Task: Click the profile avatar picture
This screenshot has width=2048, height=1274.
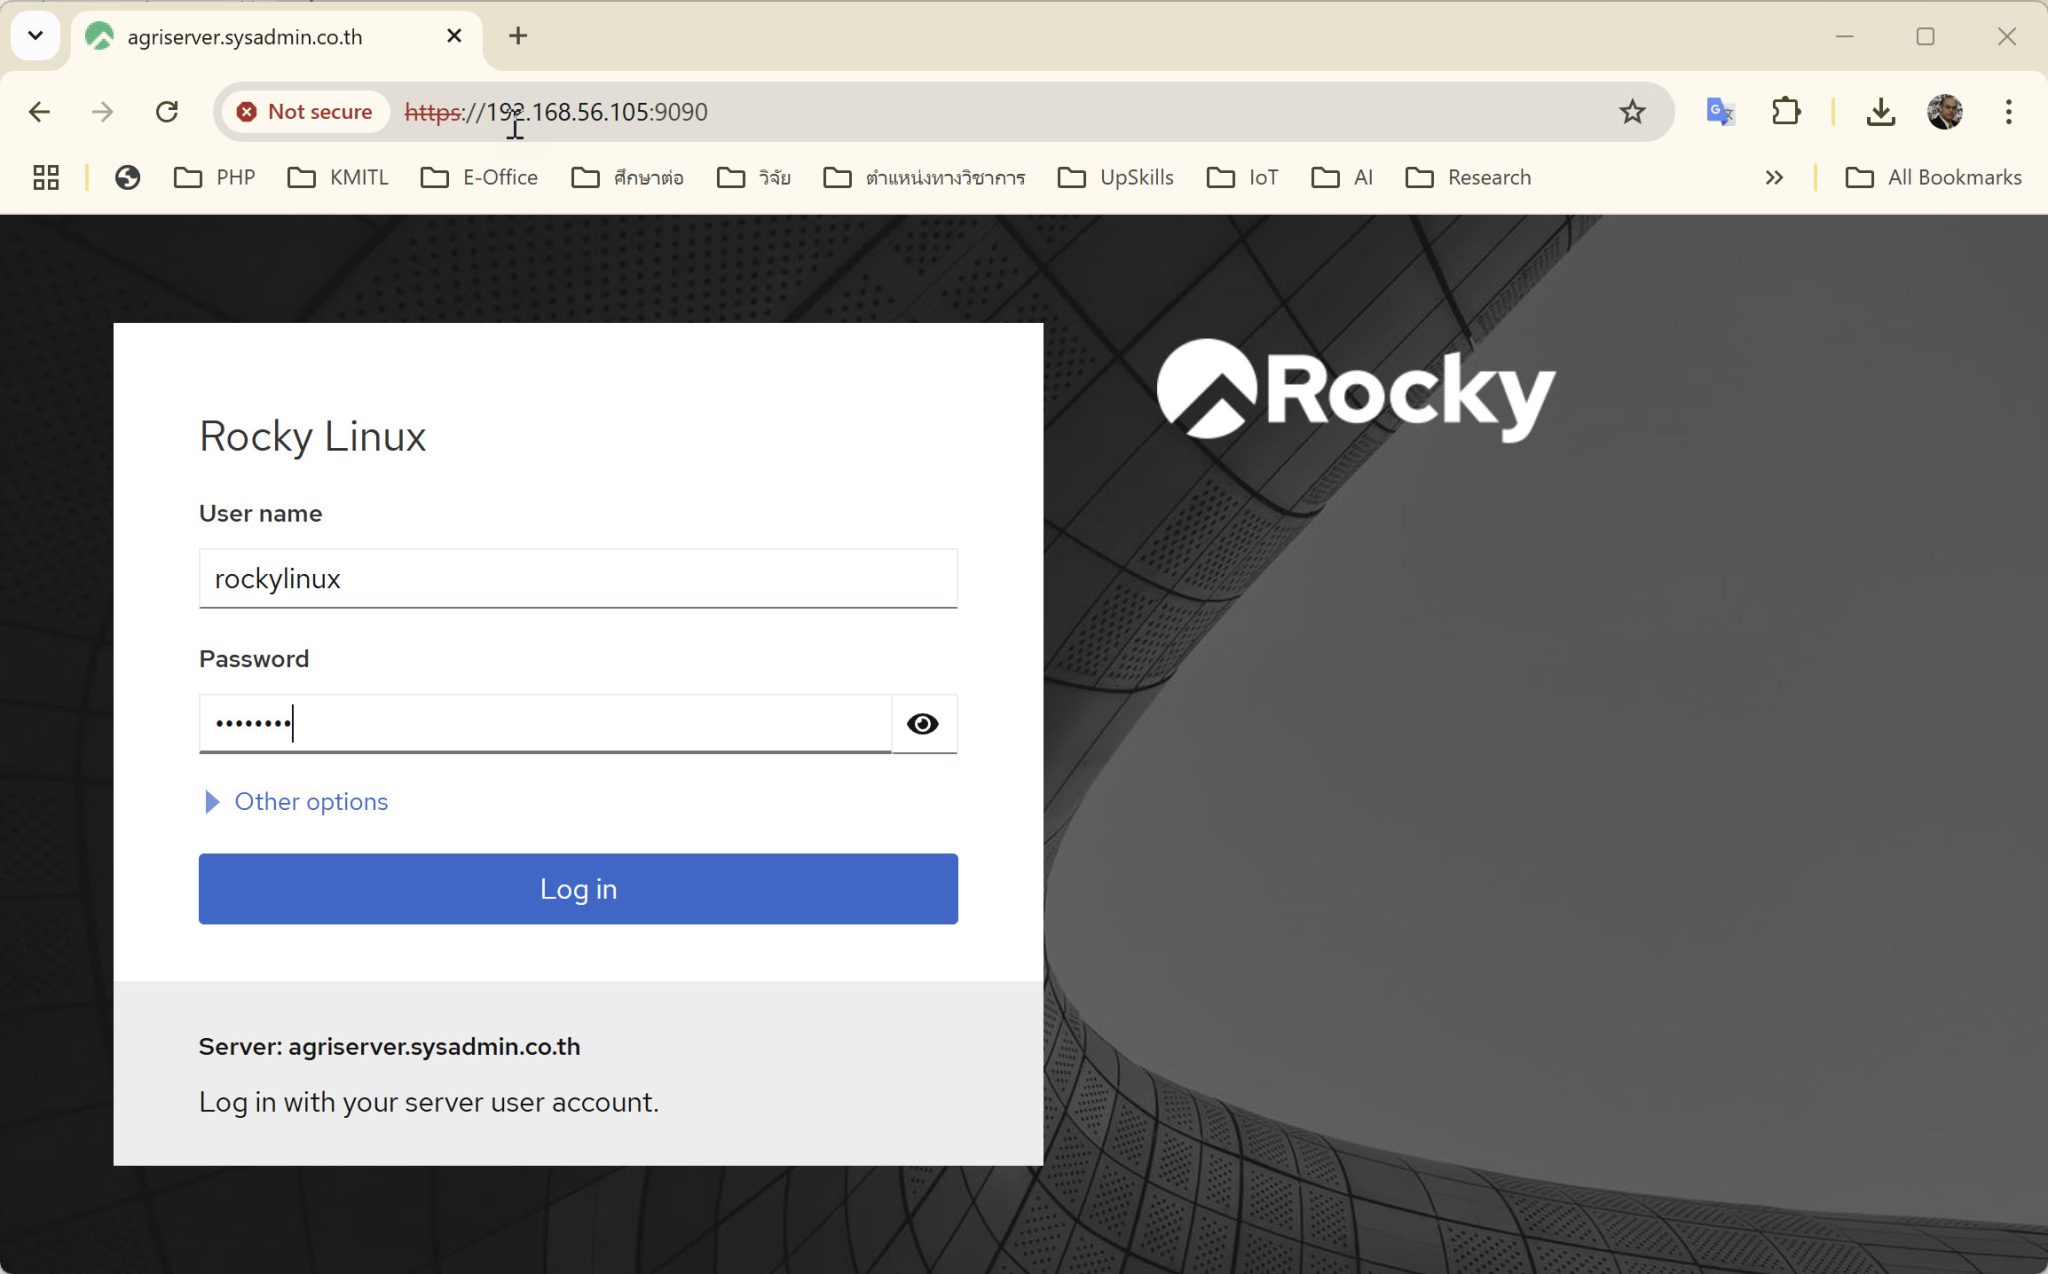Action: (1944, 111)
